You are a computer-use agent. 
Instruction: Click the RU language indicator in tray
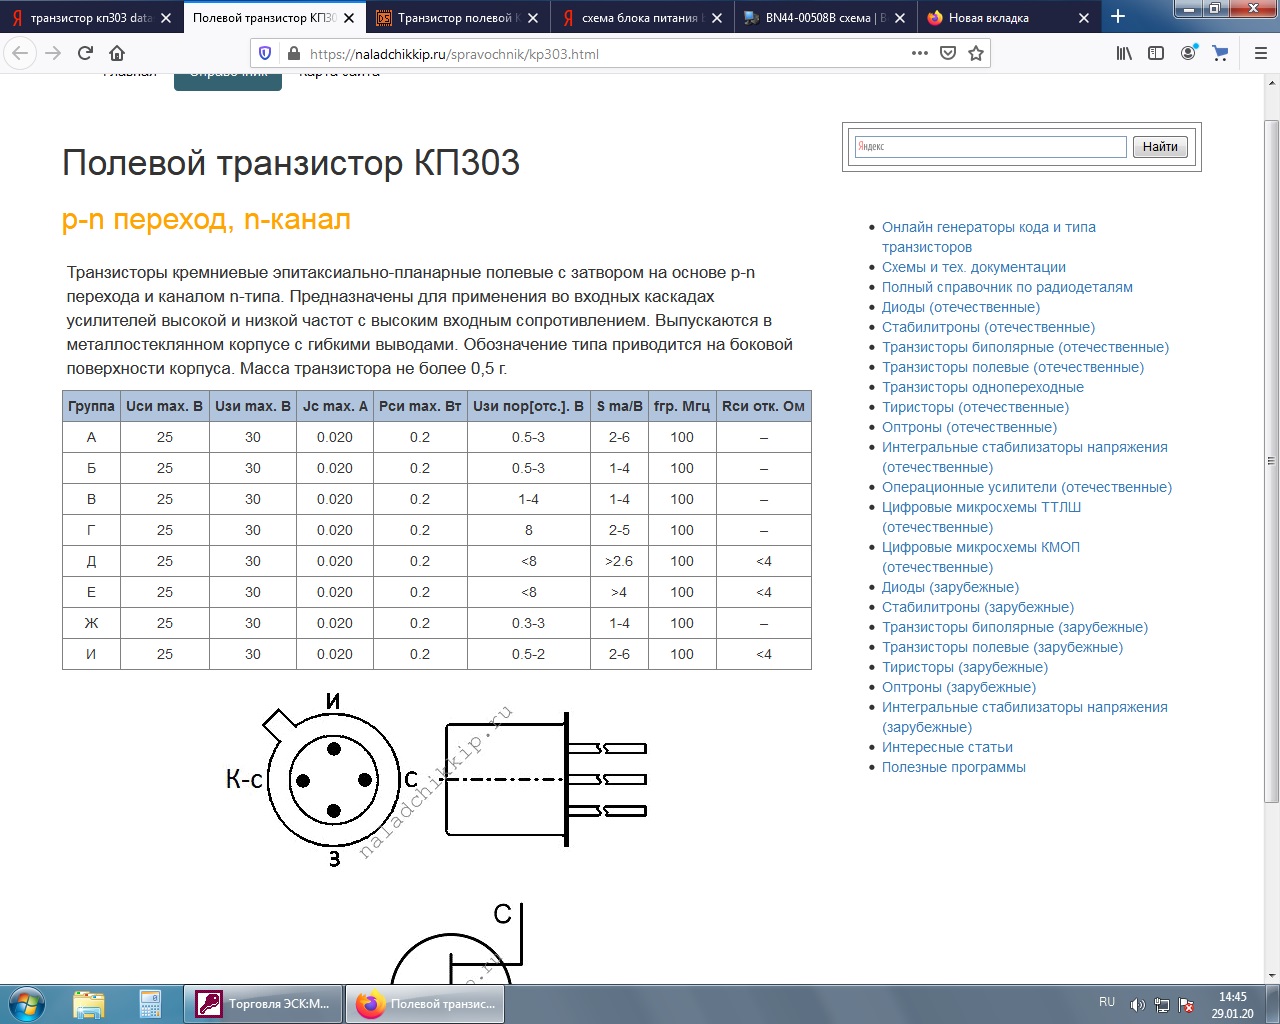click(x=1106, y=1002)
